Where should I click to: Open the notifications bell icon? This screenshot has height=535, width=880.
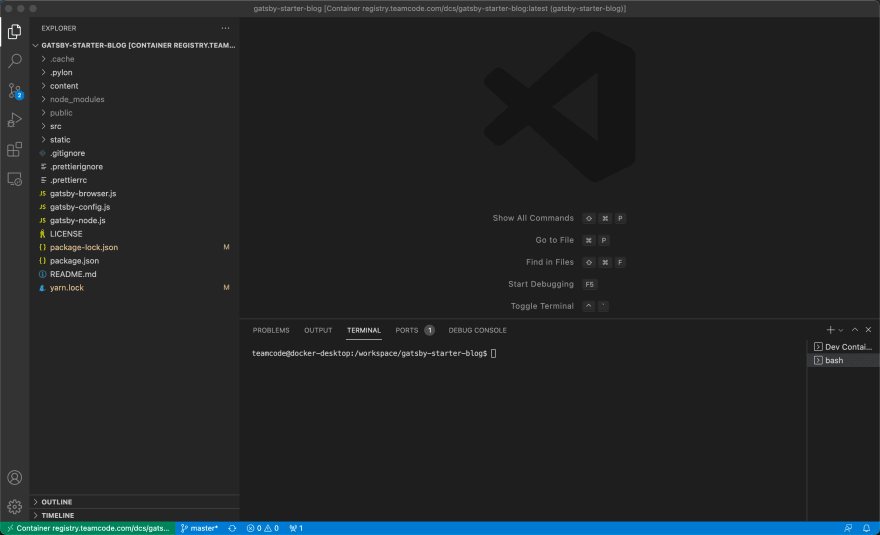867,528
